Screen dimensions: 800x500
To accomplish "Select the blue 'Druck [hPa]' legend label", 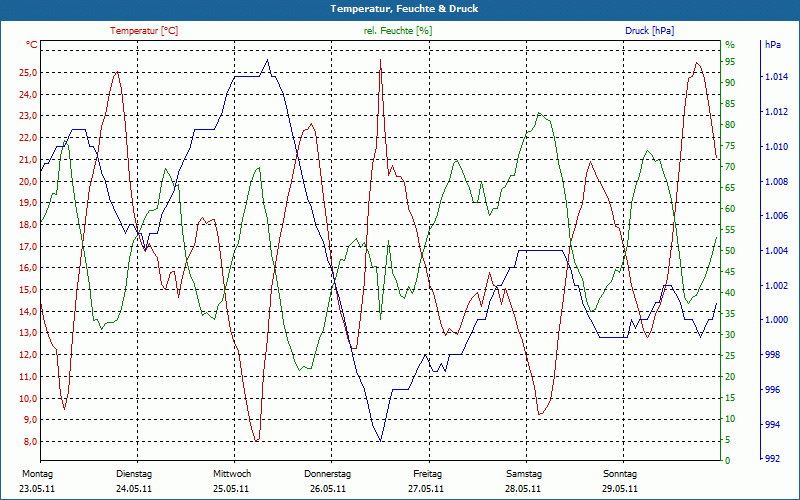I will pos(649,31).
